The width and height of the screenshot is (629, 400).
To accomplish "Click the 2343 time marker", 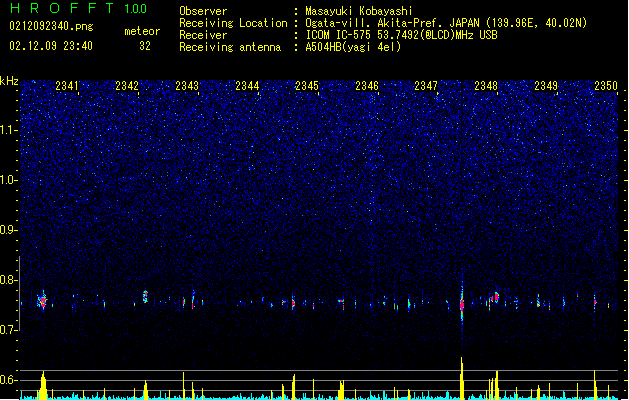I will point(187,86).
